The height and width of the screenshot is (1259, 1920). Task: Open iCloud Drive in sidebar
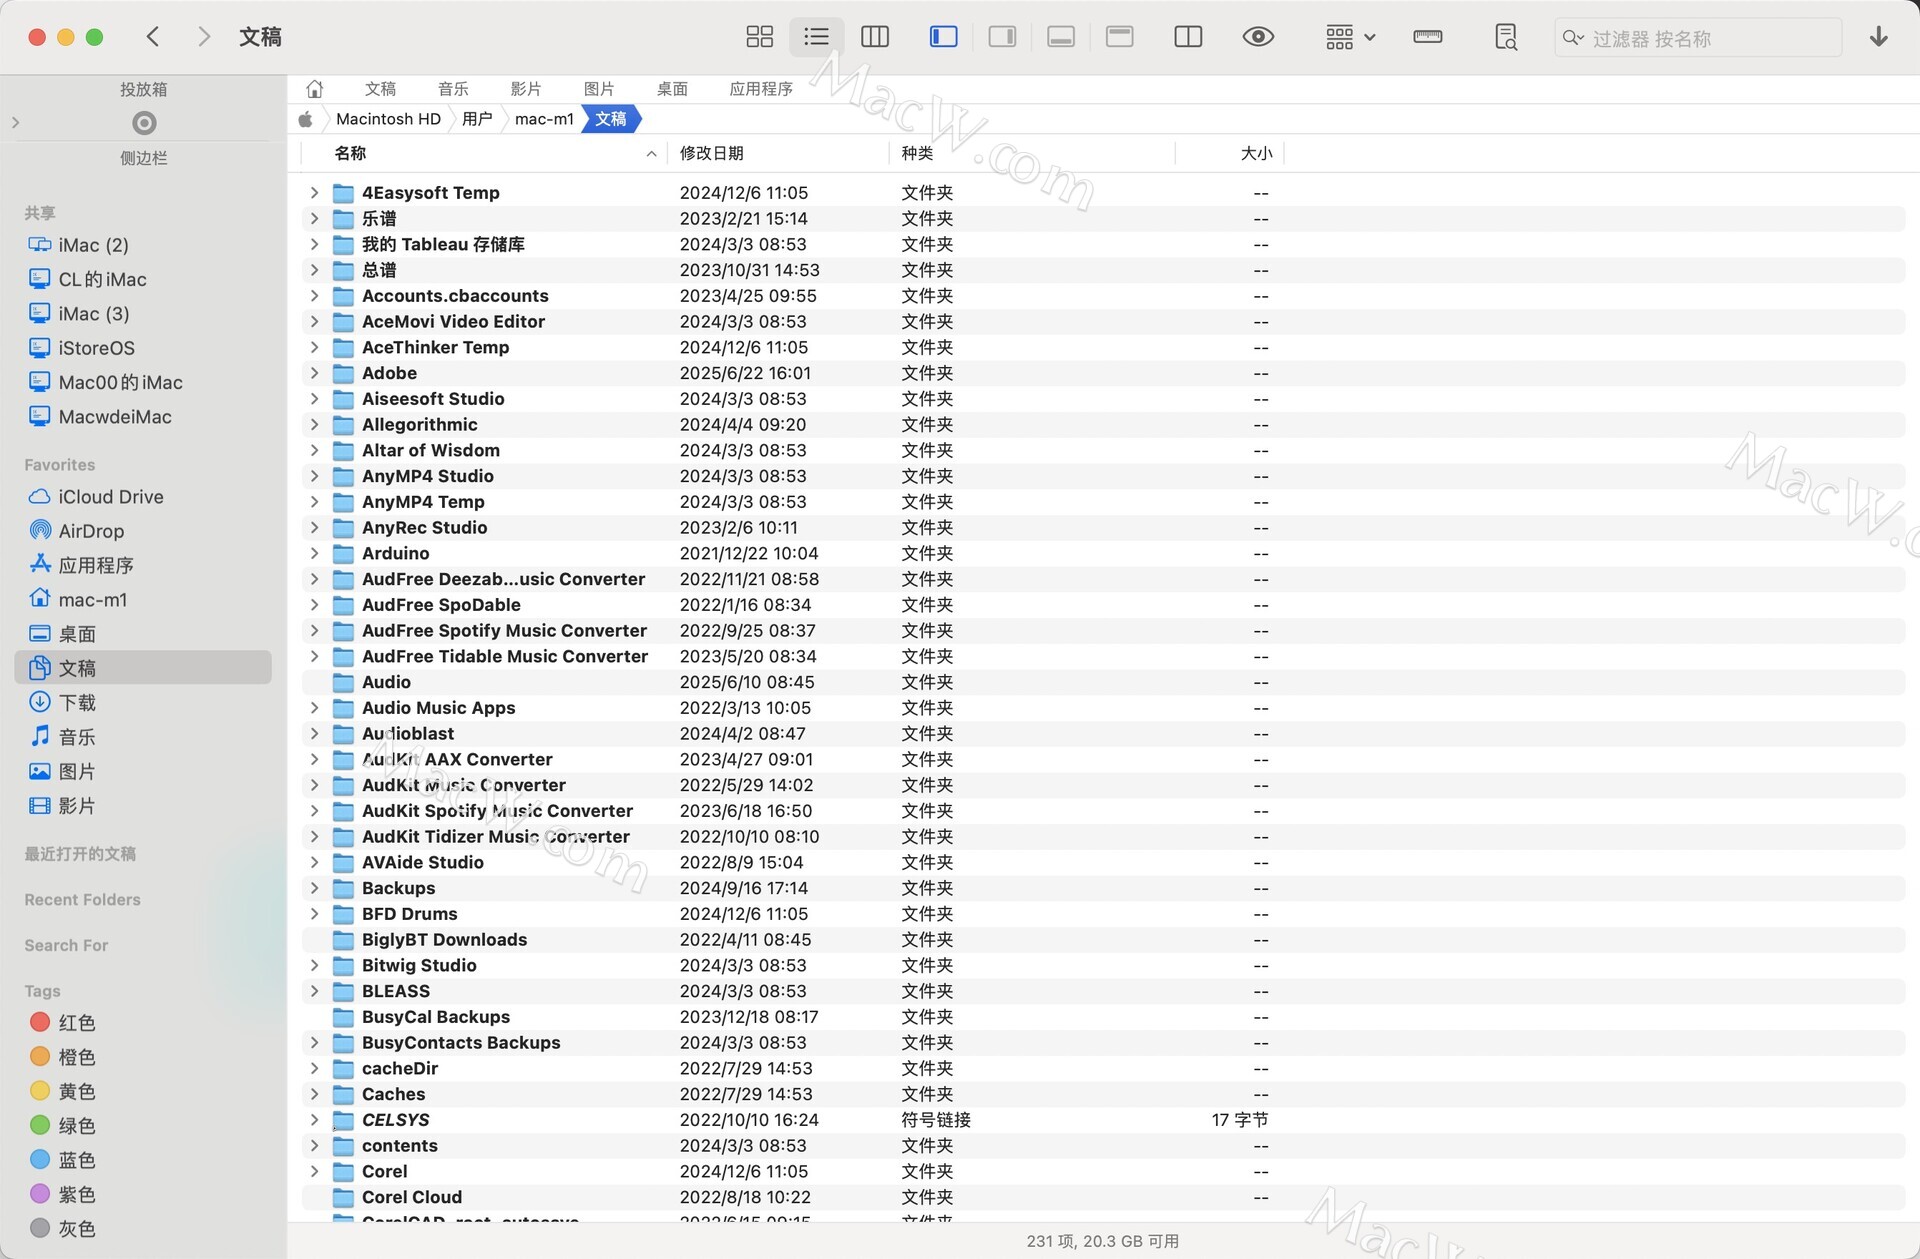(x=111, y=497)
